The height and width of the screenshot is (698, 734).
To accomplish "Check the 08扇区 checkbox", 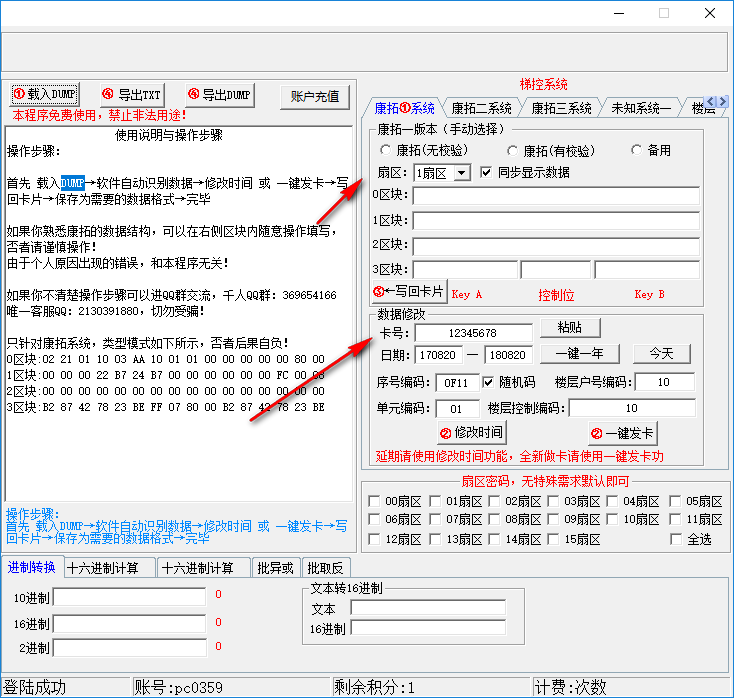I will 494,520.
